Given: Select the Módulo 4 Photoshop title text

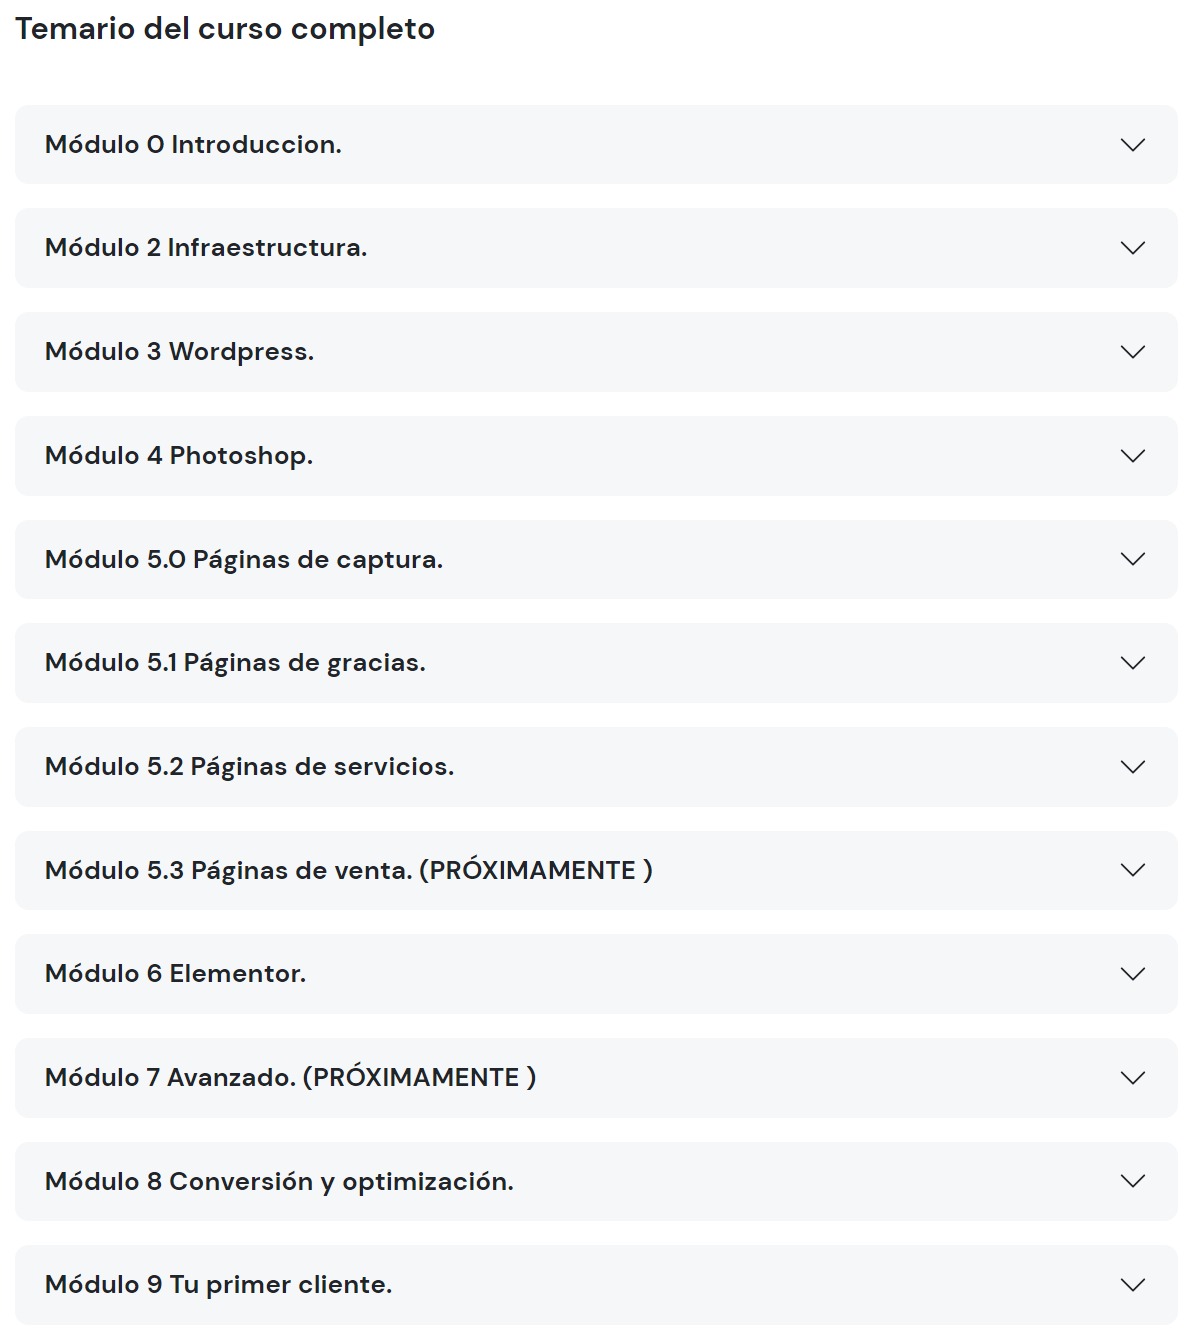Looking at the screenshot, I should (180, 456).
